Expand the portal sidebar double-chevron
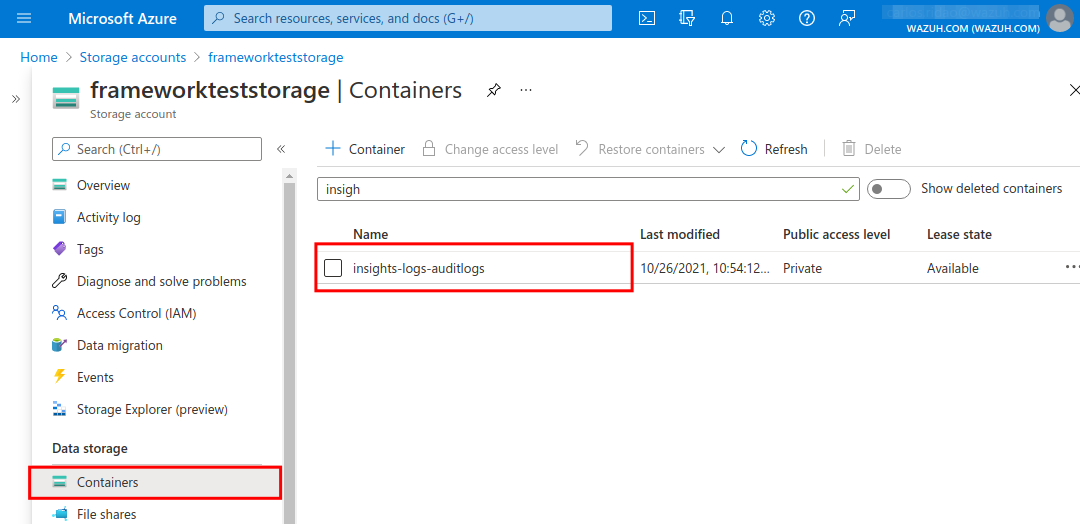This screenshot has height=524, width=1080. (x=16, y=99)
